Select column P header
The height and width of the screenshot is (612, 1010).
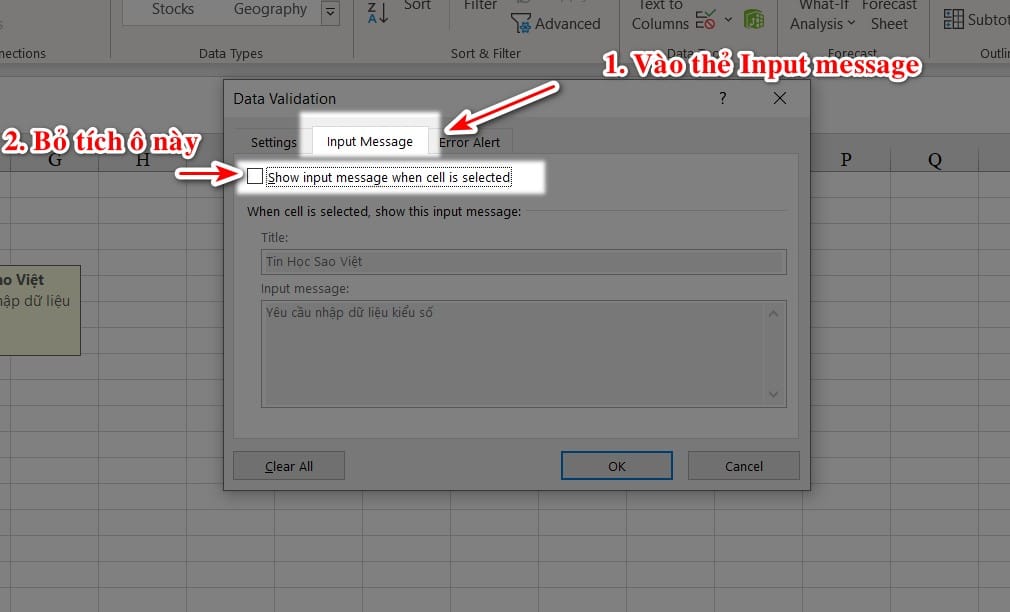(x=846, y=160)
